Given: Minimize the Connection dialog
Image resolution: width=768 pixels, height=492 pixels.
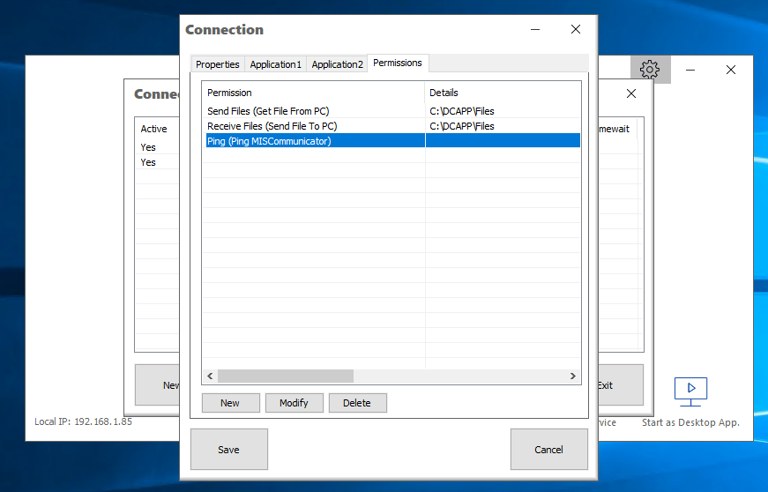Looking at the screenshot, I should coord(535,29).
